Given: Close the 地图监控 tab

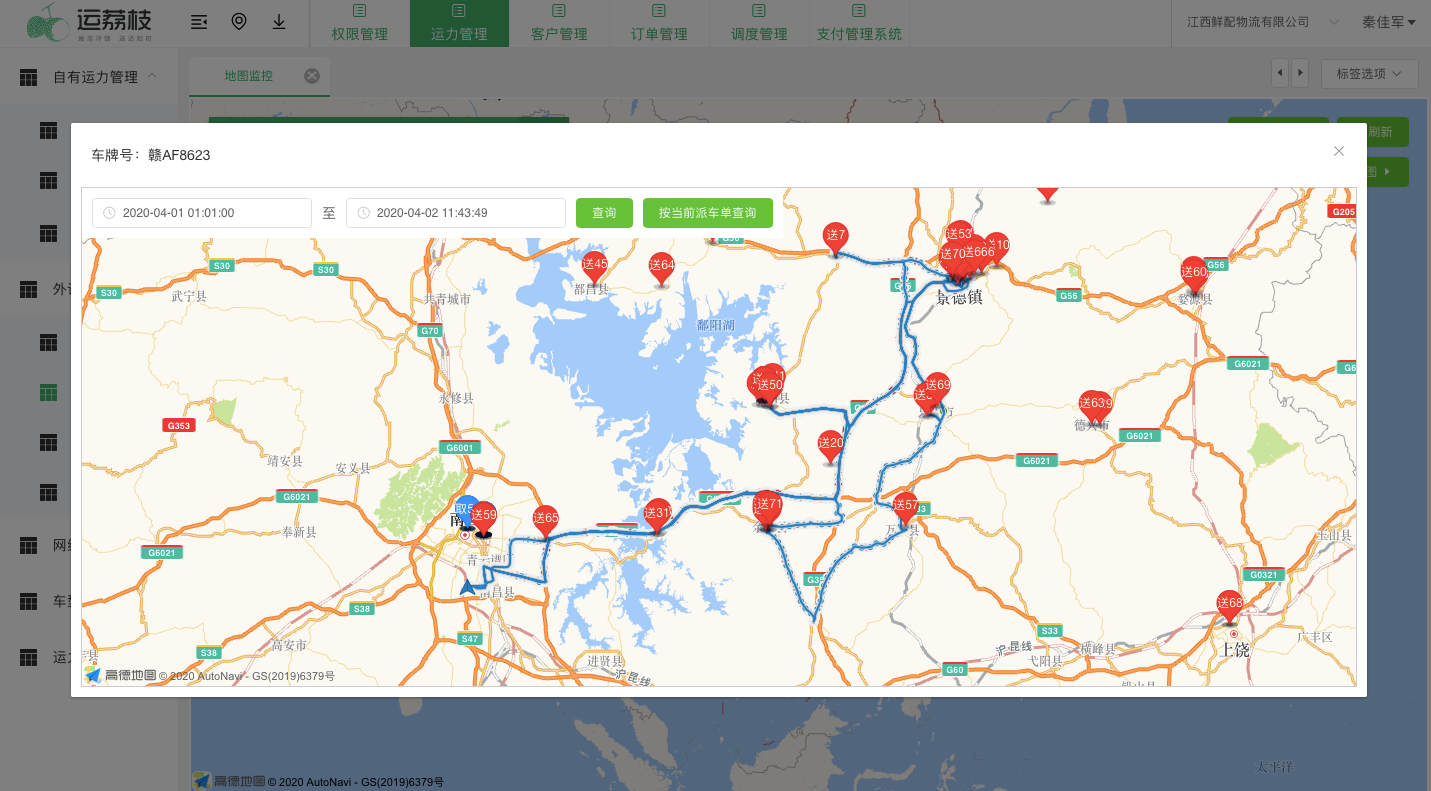Looking at the screenshot, I should (x=312, y=76).
